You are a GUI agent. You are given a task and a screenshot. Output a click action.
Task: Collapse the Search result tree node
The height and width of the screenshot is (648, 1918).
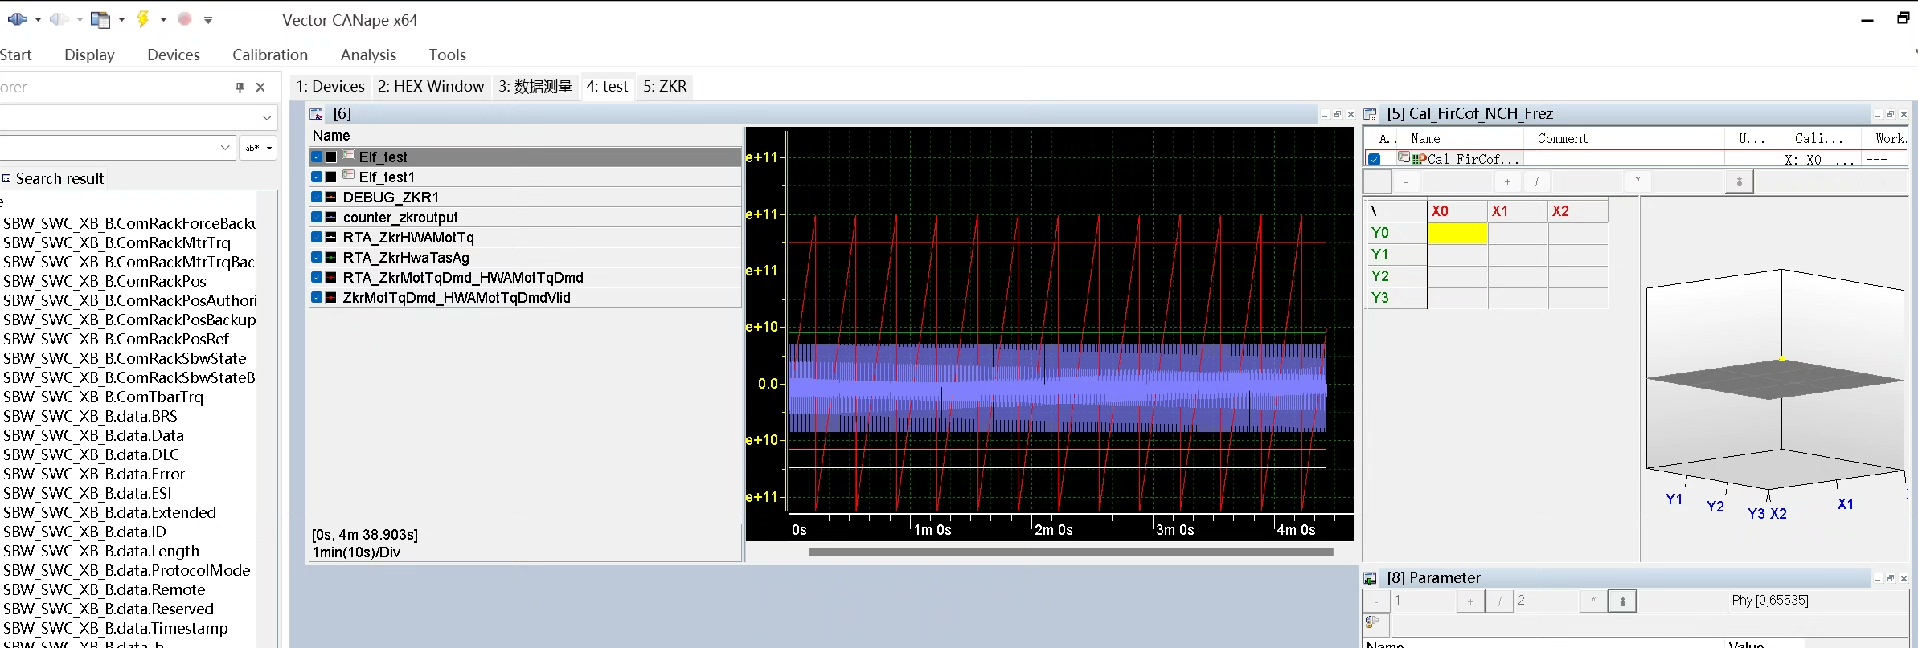[x=5, y=178]
